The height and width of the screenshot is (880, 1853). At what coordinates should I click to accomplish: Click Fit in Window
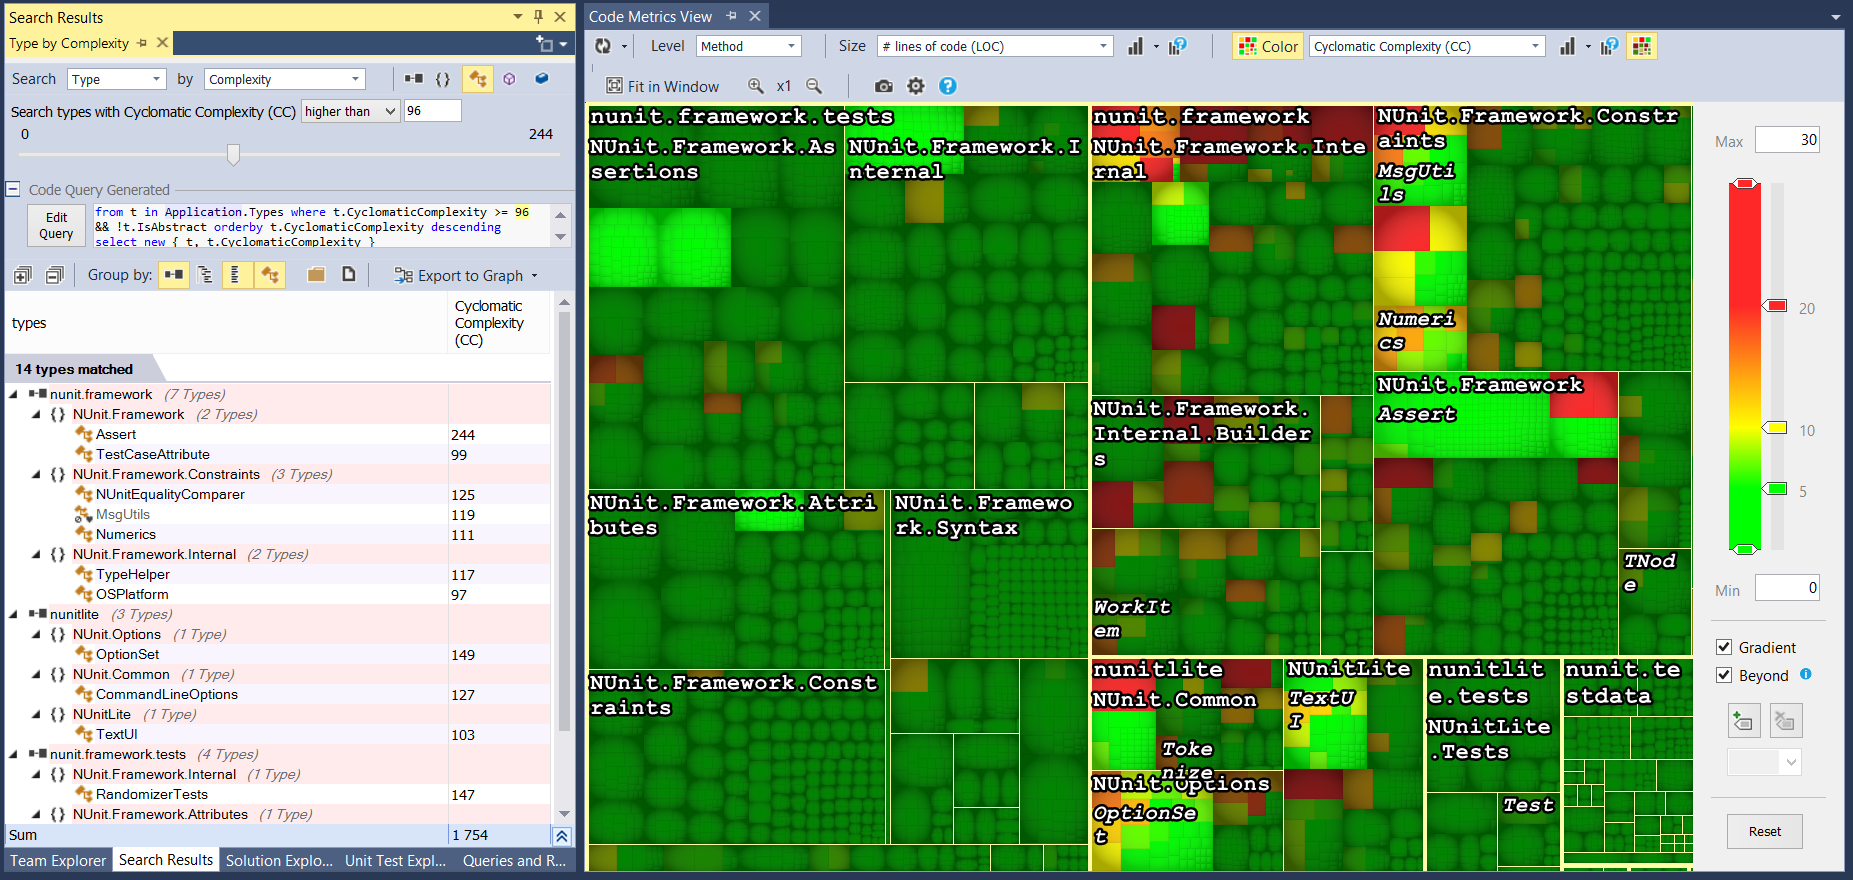coord(663,86)
